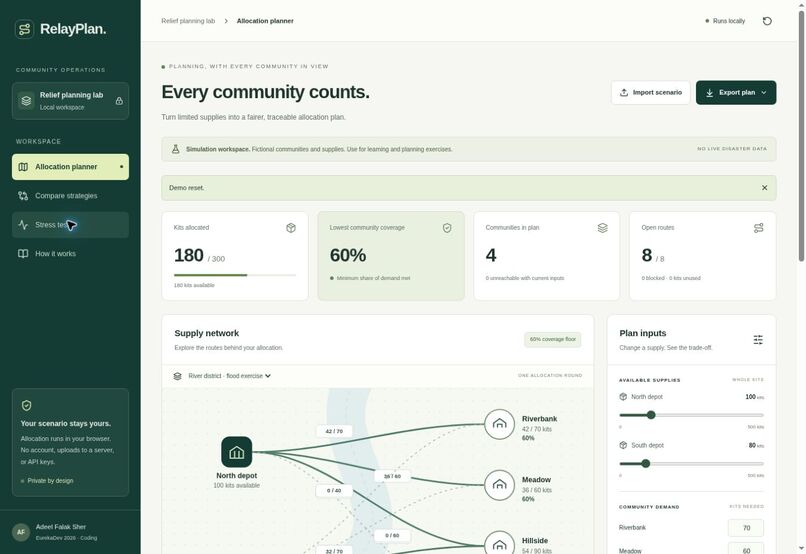Click the 60% coverage floor badge

pyautogui.click(x=553, y=340)
